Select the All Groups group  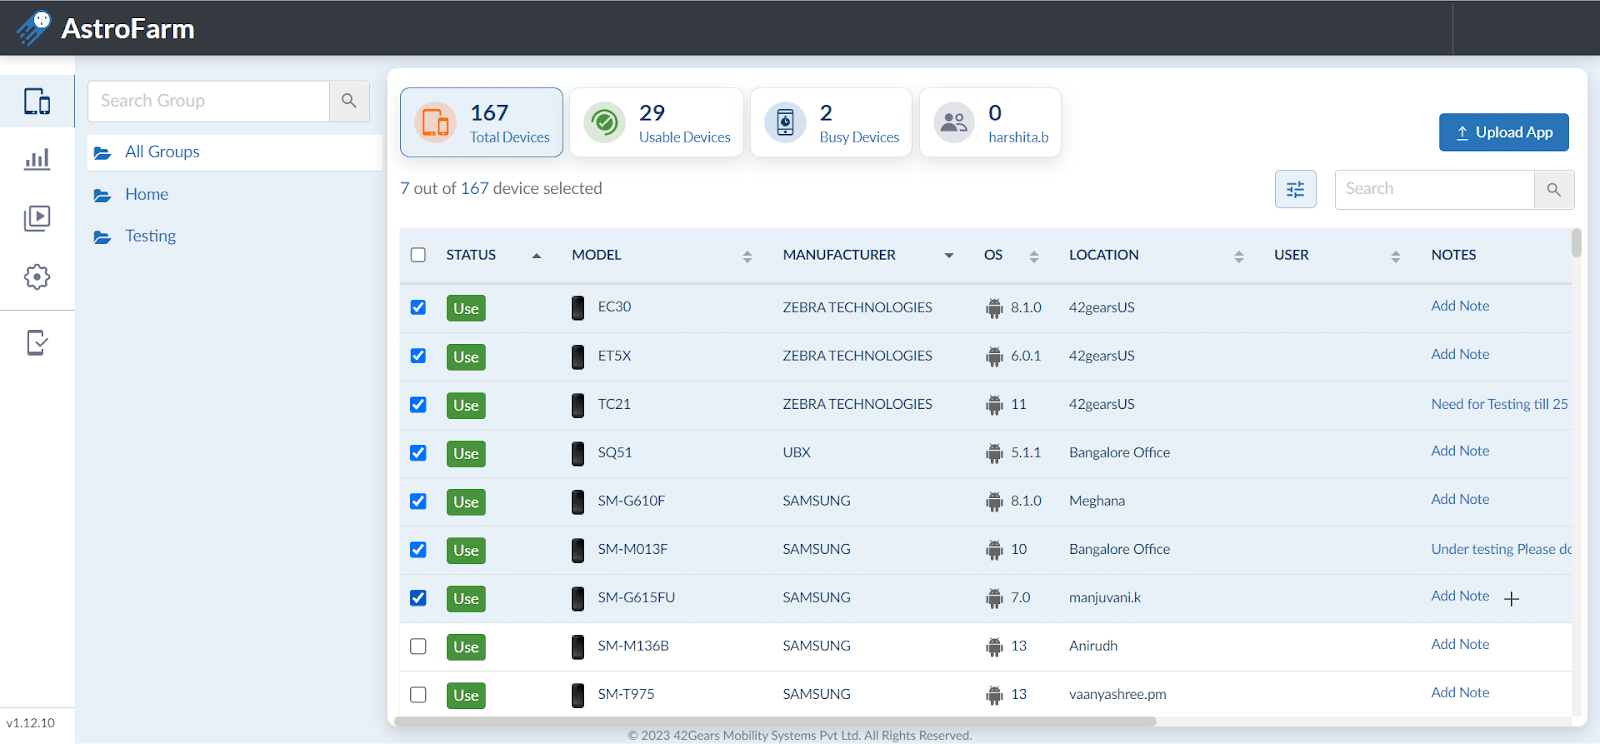coord(235,152)
